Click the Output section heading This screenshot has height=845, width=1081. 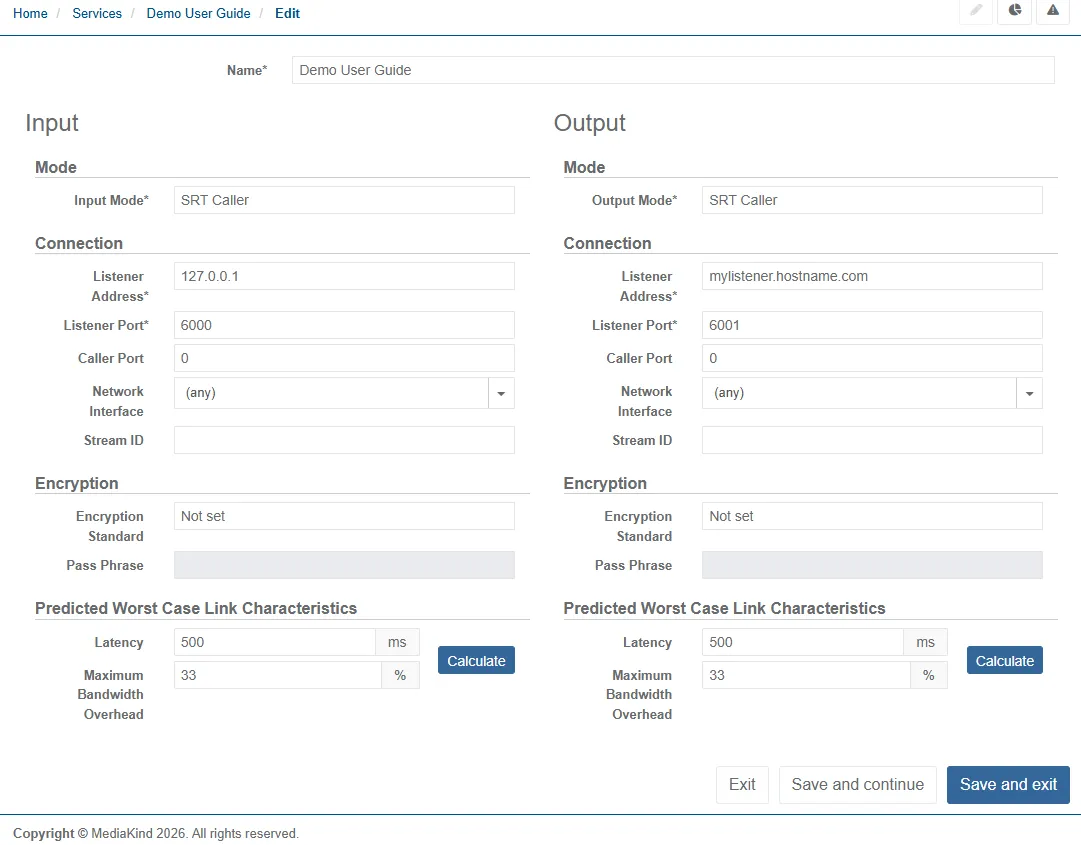coord(589,123)
